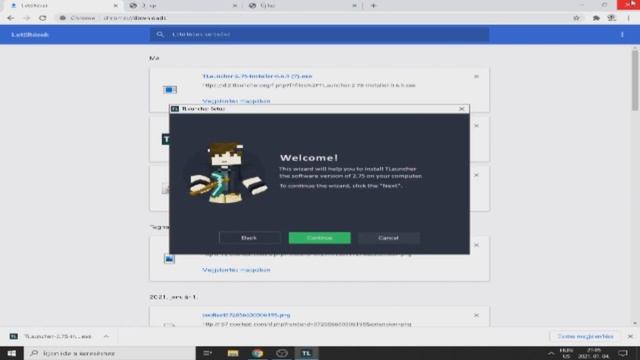Click Back in the TLauncher Setup dialog
The width and height of the screenshot is (640, 360).
click(249, 238)
